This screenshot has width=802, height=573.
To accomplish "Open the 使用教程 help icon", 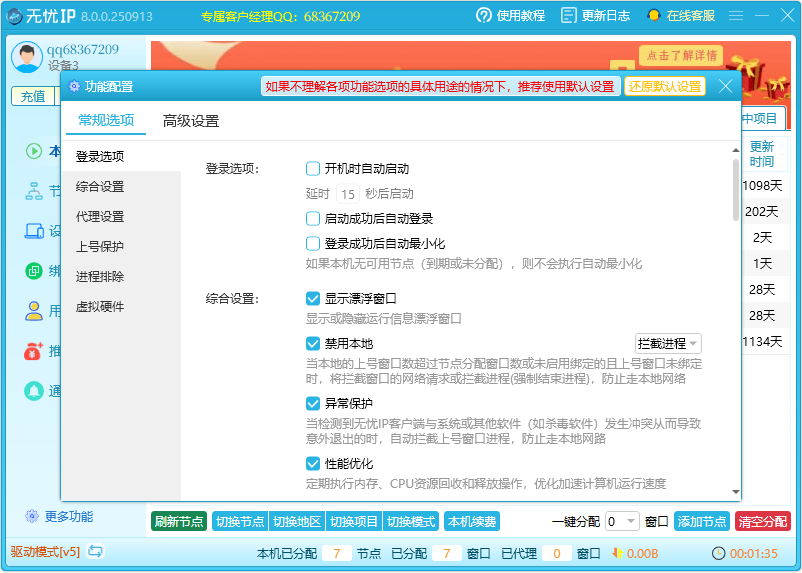I will click(x=483, y=16).
